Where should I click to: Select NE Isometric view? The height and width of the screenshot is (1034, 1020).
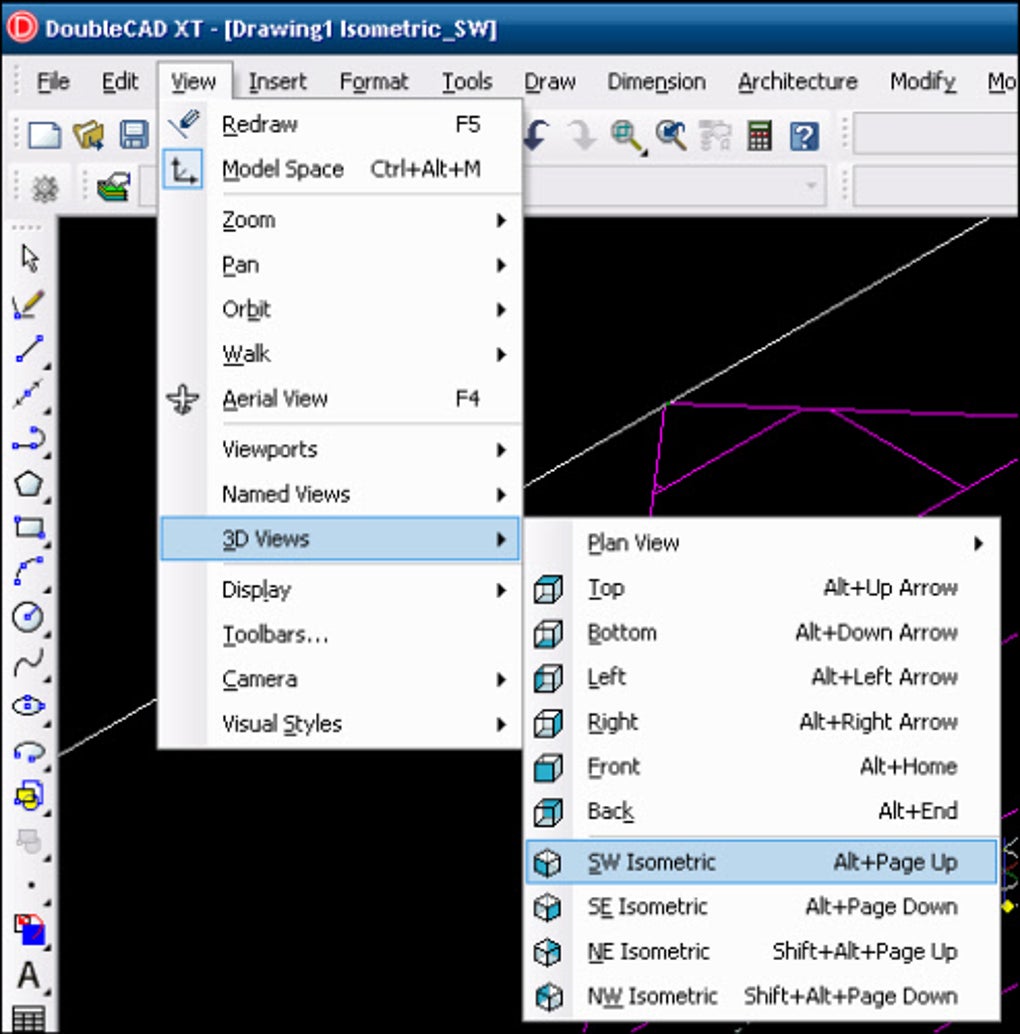click(762, 952)
